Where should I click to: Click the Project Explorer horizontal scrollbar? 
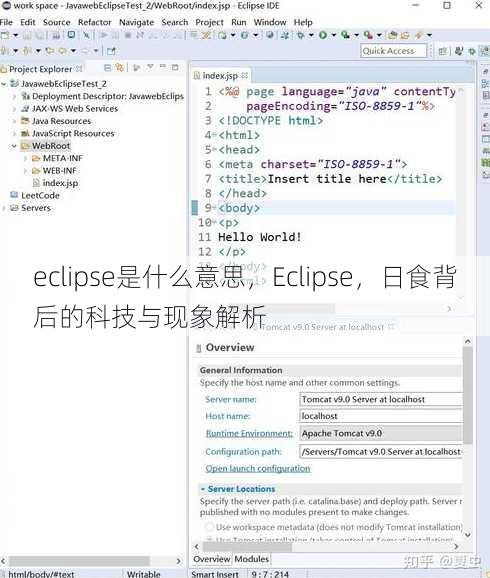pyautogui.click(x=79, y=561)
